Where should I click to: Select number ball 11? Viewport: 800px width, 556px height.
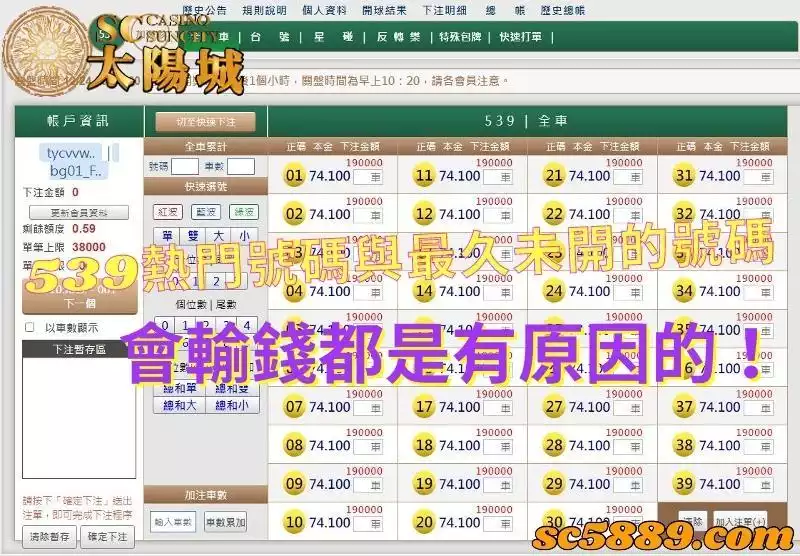[x=424, y=176]
